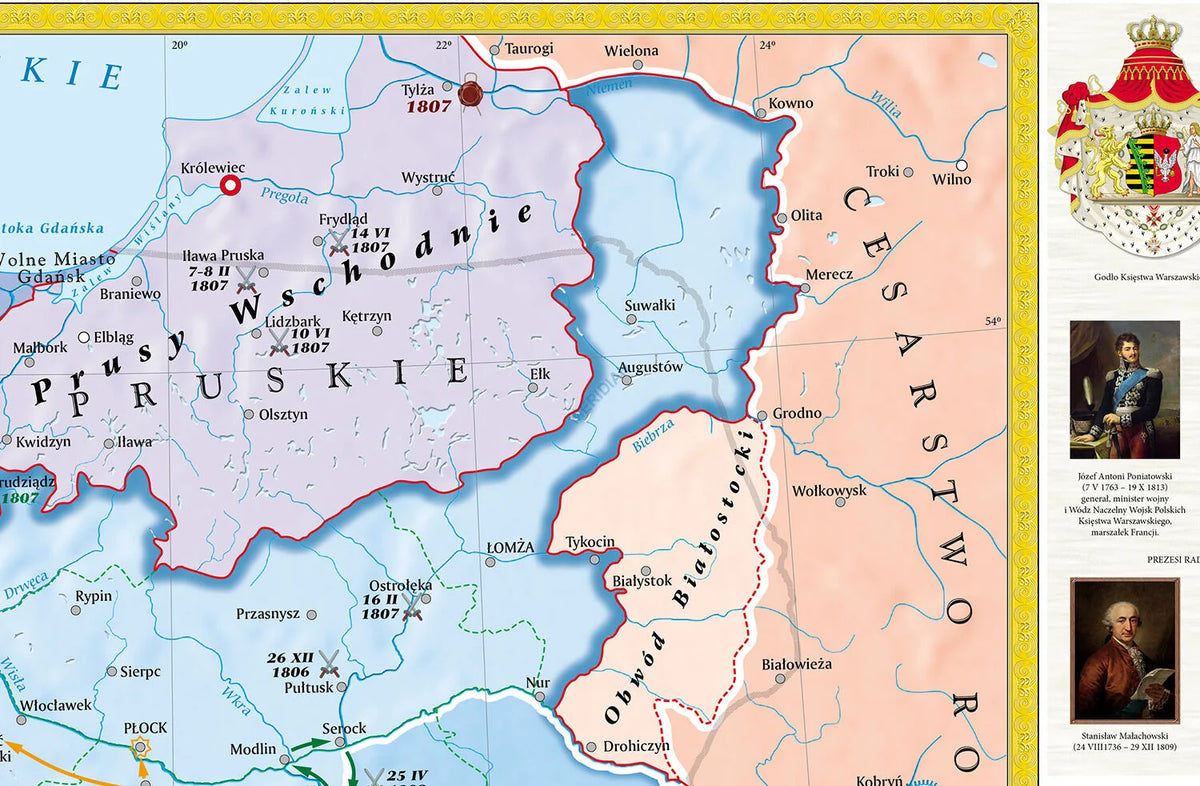Click the Zalew Kuroński lagoon label
Viewport: 1200px width, 786px height.
tap(307, 101)
